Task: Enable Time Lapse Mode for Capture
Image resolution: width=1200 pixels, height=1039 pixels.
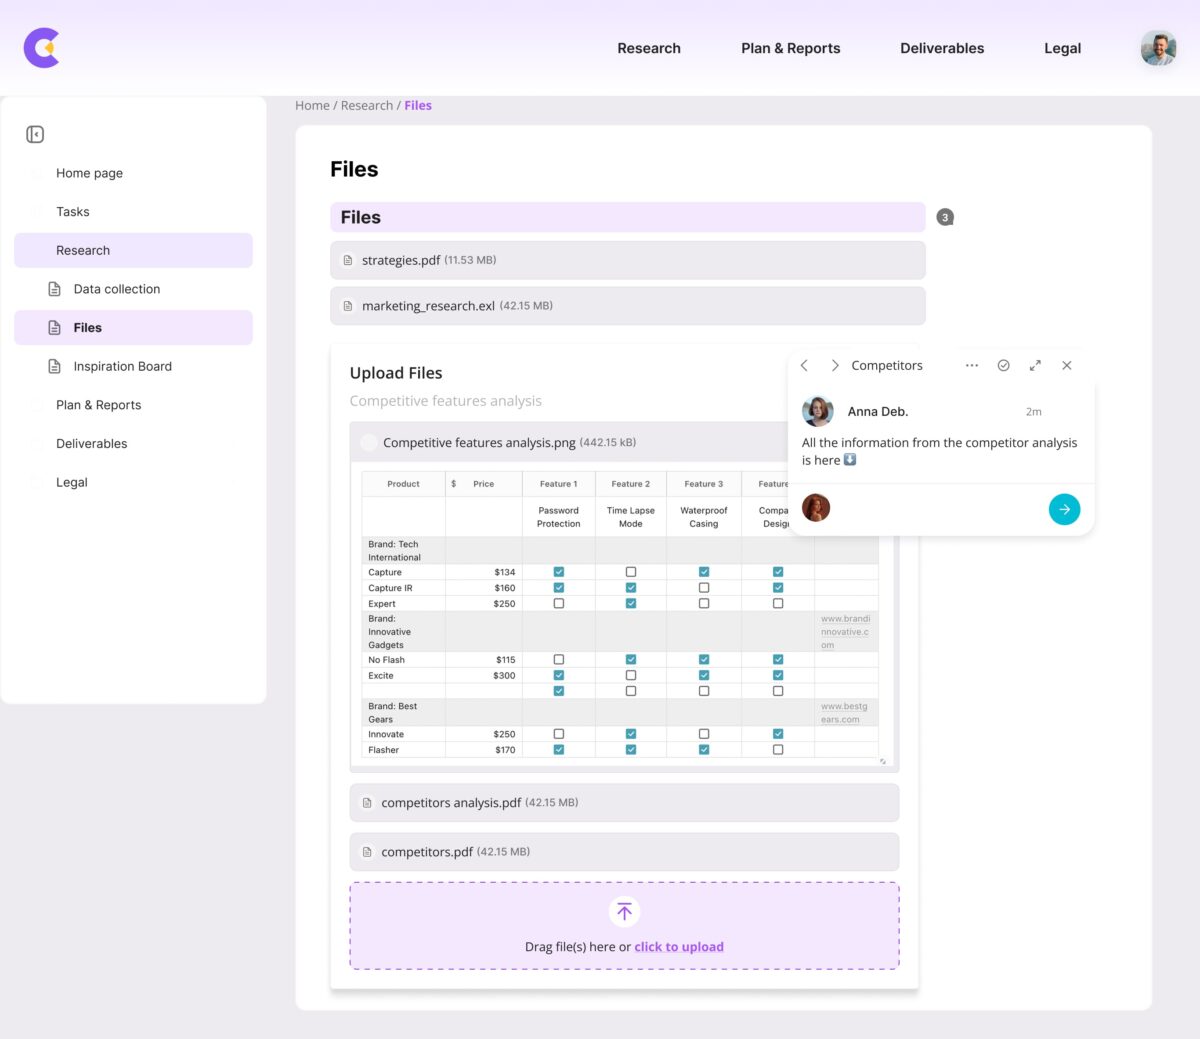Action: 630,571
